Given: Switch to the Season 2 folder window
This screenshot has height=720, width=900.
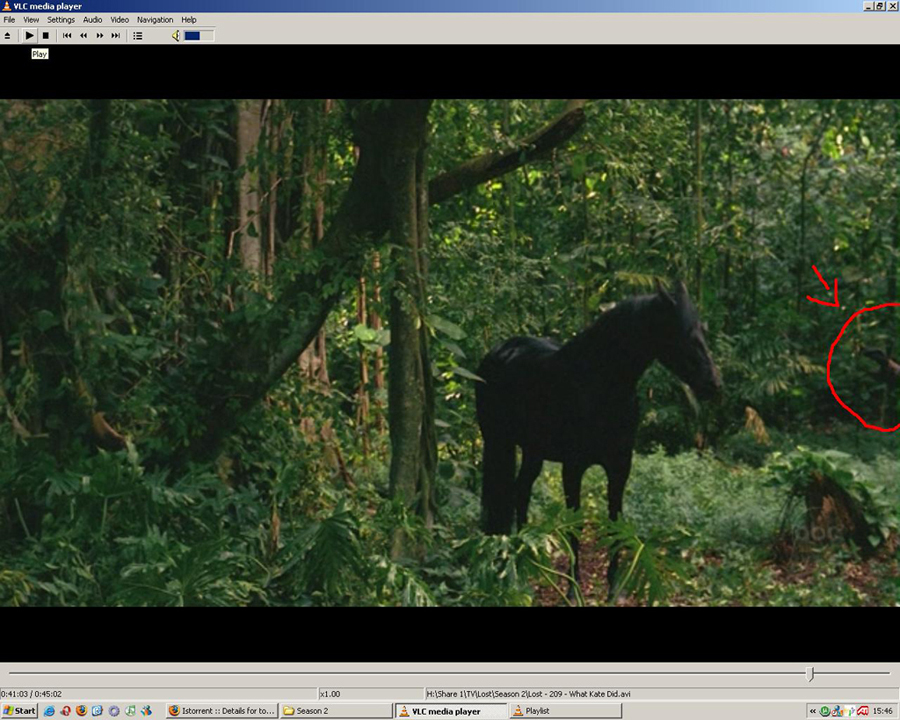Looking at the screenshot, I should [336, 711].
